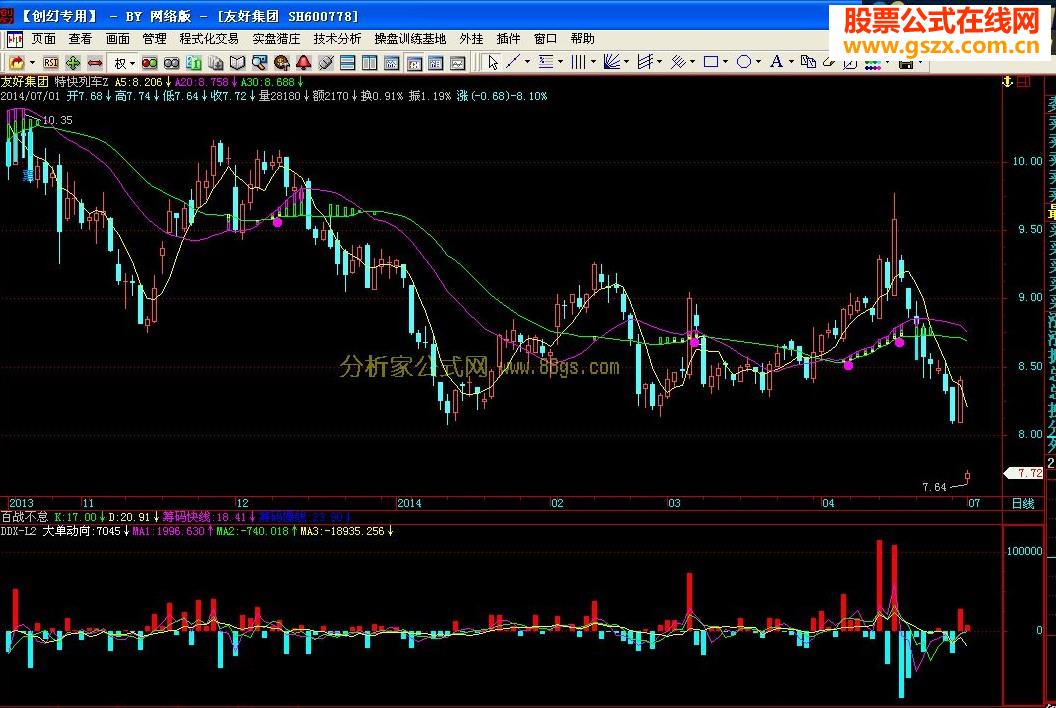The image size is (1056, 708).
Task: Click the open book toolbar icon
Action: pyautogui.click(x=237, y=63)
